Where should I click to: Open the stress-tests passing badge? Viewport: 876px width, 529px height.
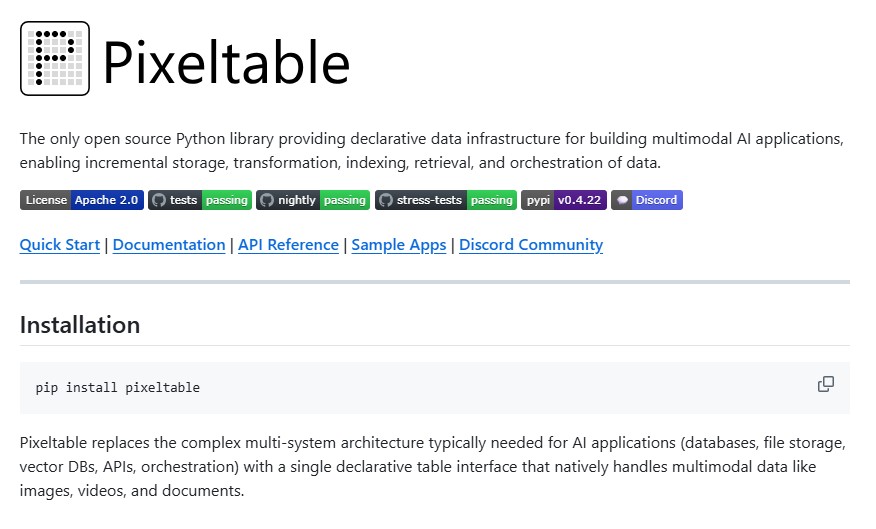(x=446, y=200)
